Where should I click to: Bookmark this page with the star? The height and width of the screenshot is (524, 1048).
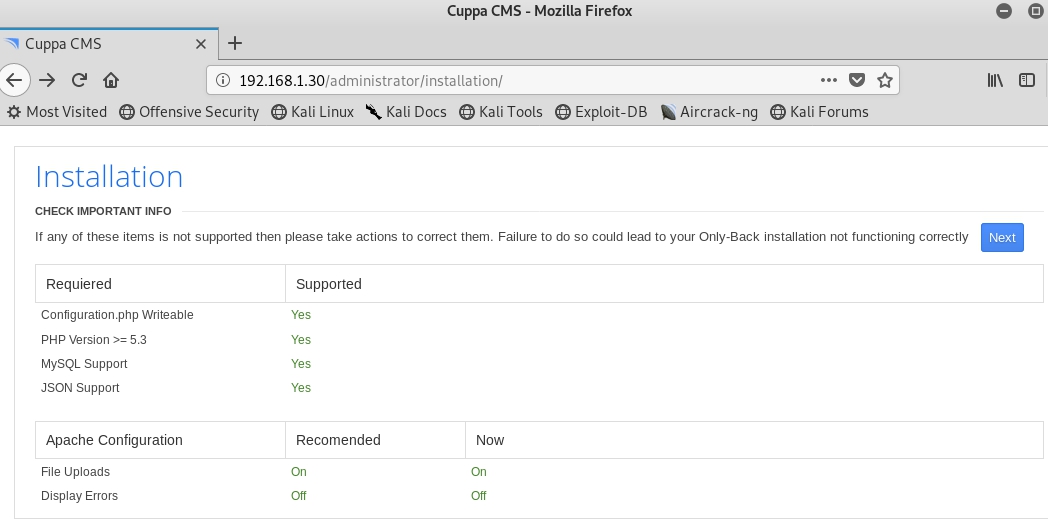[x=885, y=80]
